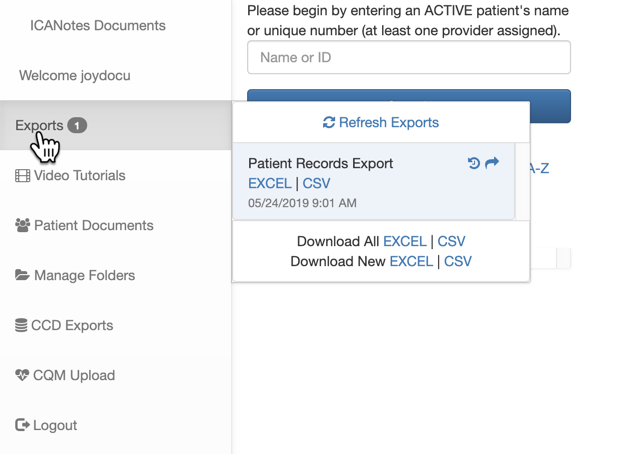This screenshot has width=642, height=454.
Task: Click the Name or ID input field
Action: (x=408, y=57)
